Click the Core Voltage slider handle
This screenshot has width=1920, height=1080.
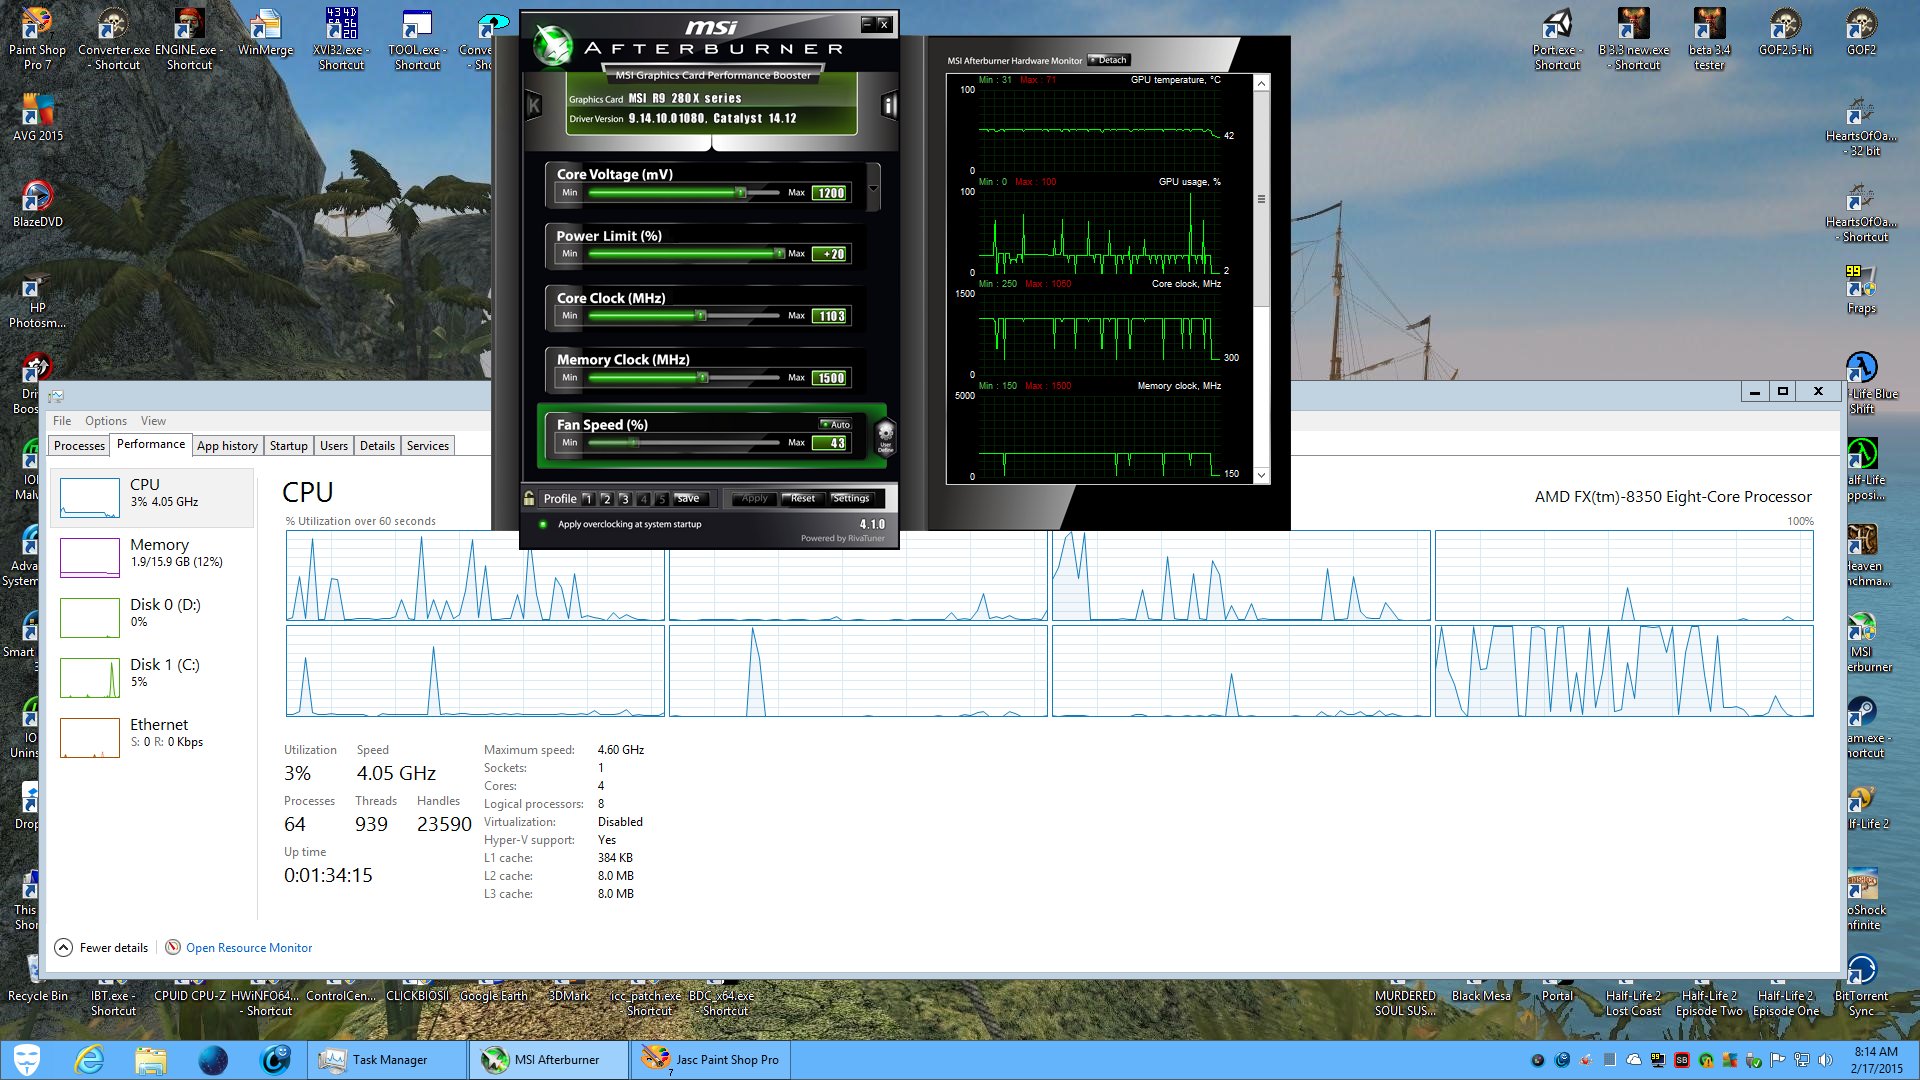tap(740, 192)
